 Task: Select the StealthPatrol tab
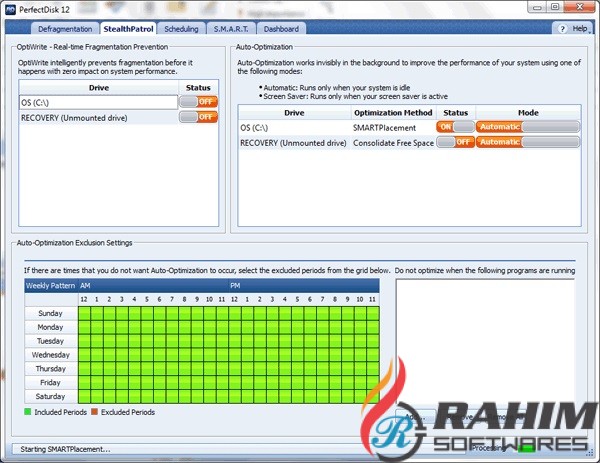point(128,29)
